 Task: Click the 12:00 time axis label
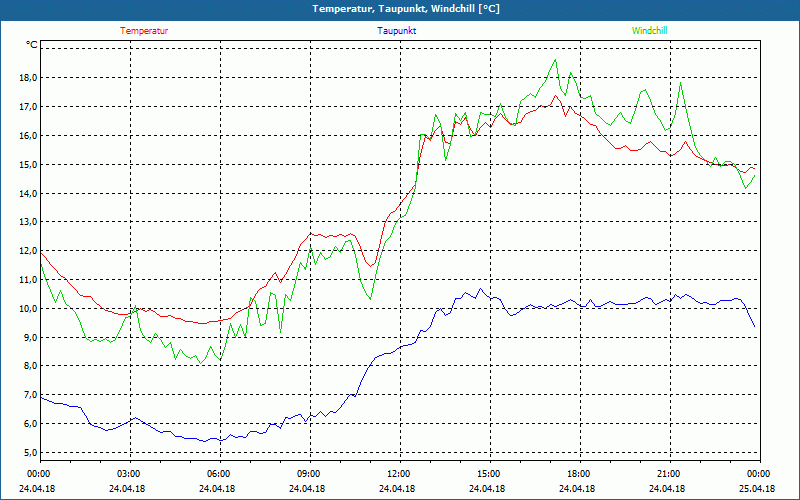(x=398, y=474)
